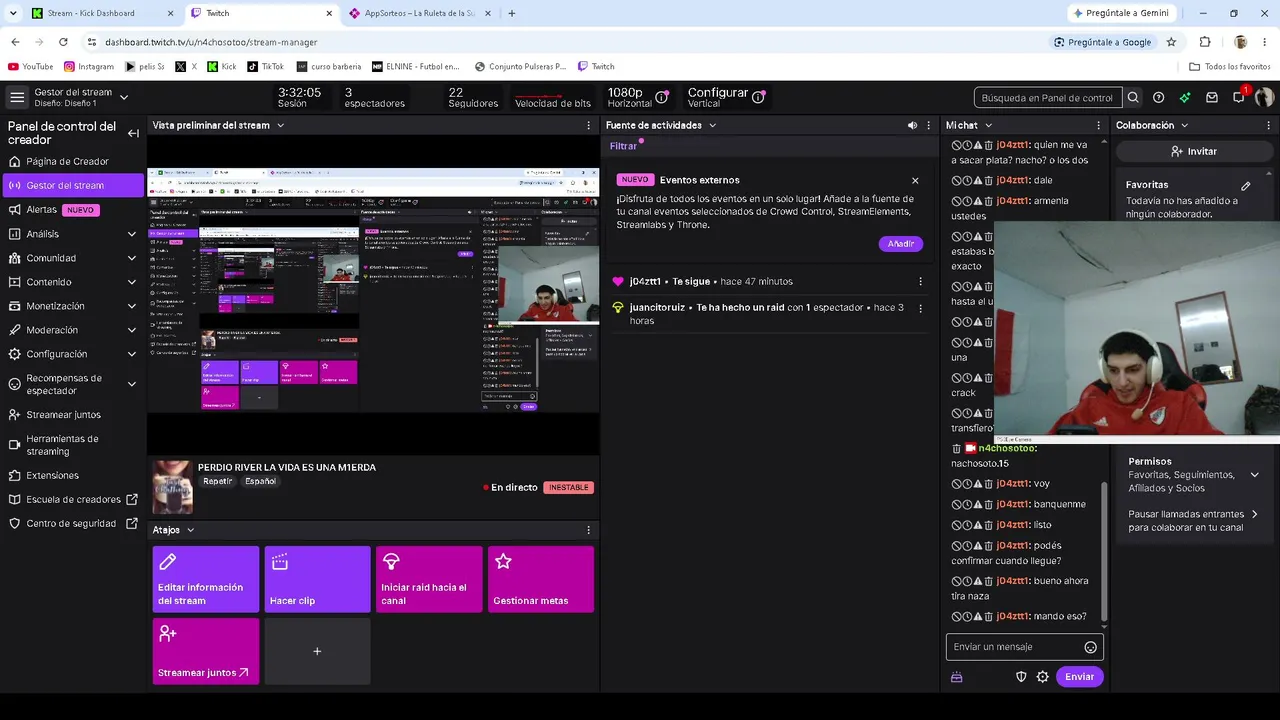Open the Mi chat three-dot menu
Screen dimensions: 1280x720
tap(1099, 126)
